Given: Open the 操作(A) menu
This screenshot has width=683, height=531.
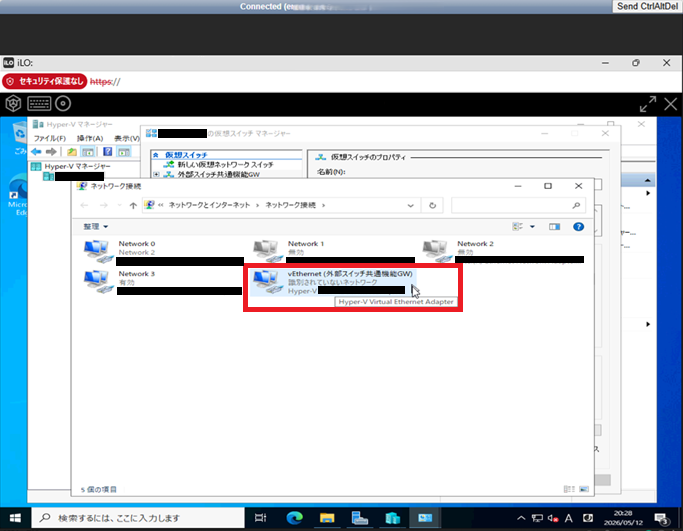Looking at the screenshot, I should tap(90, 138).
